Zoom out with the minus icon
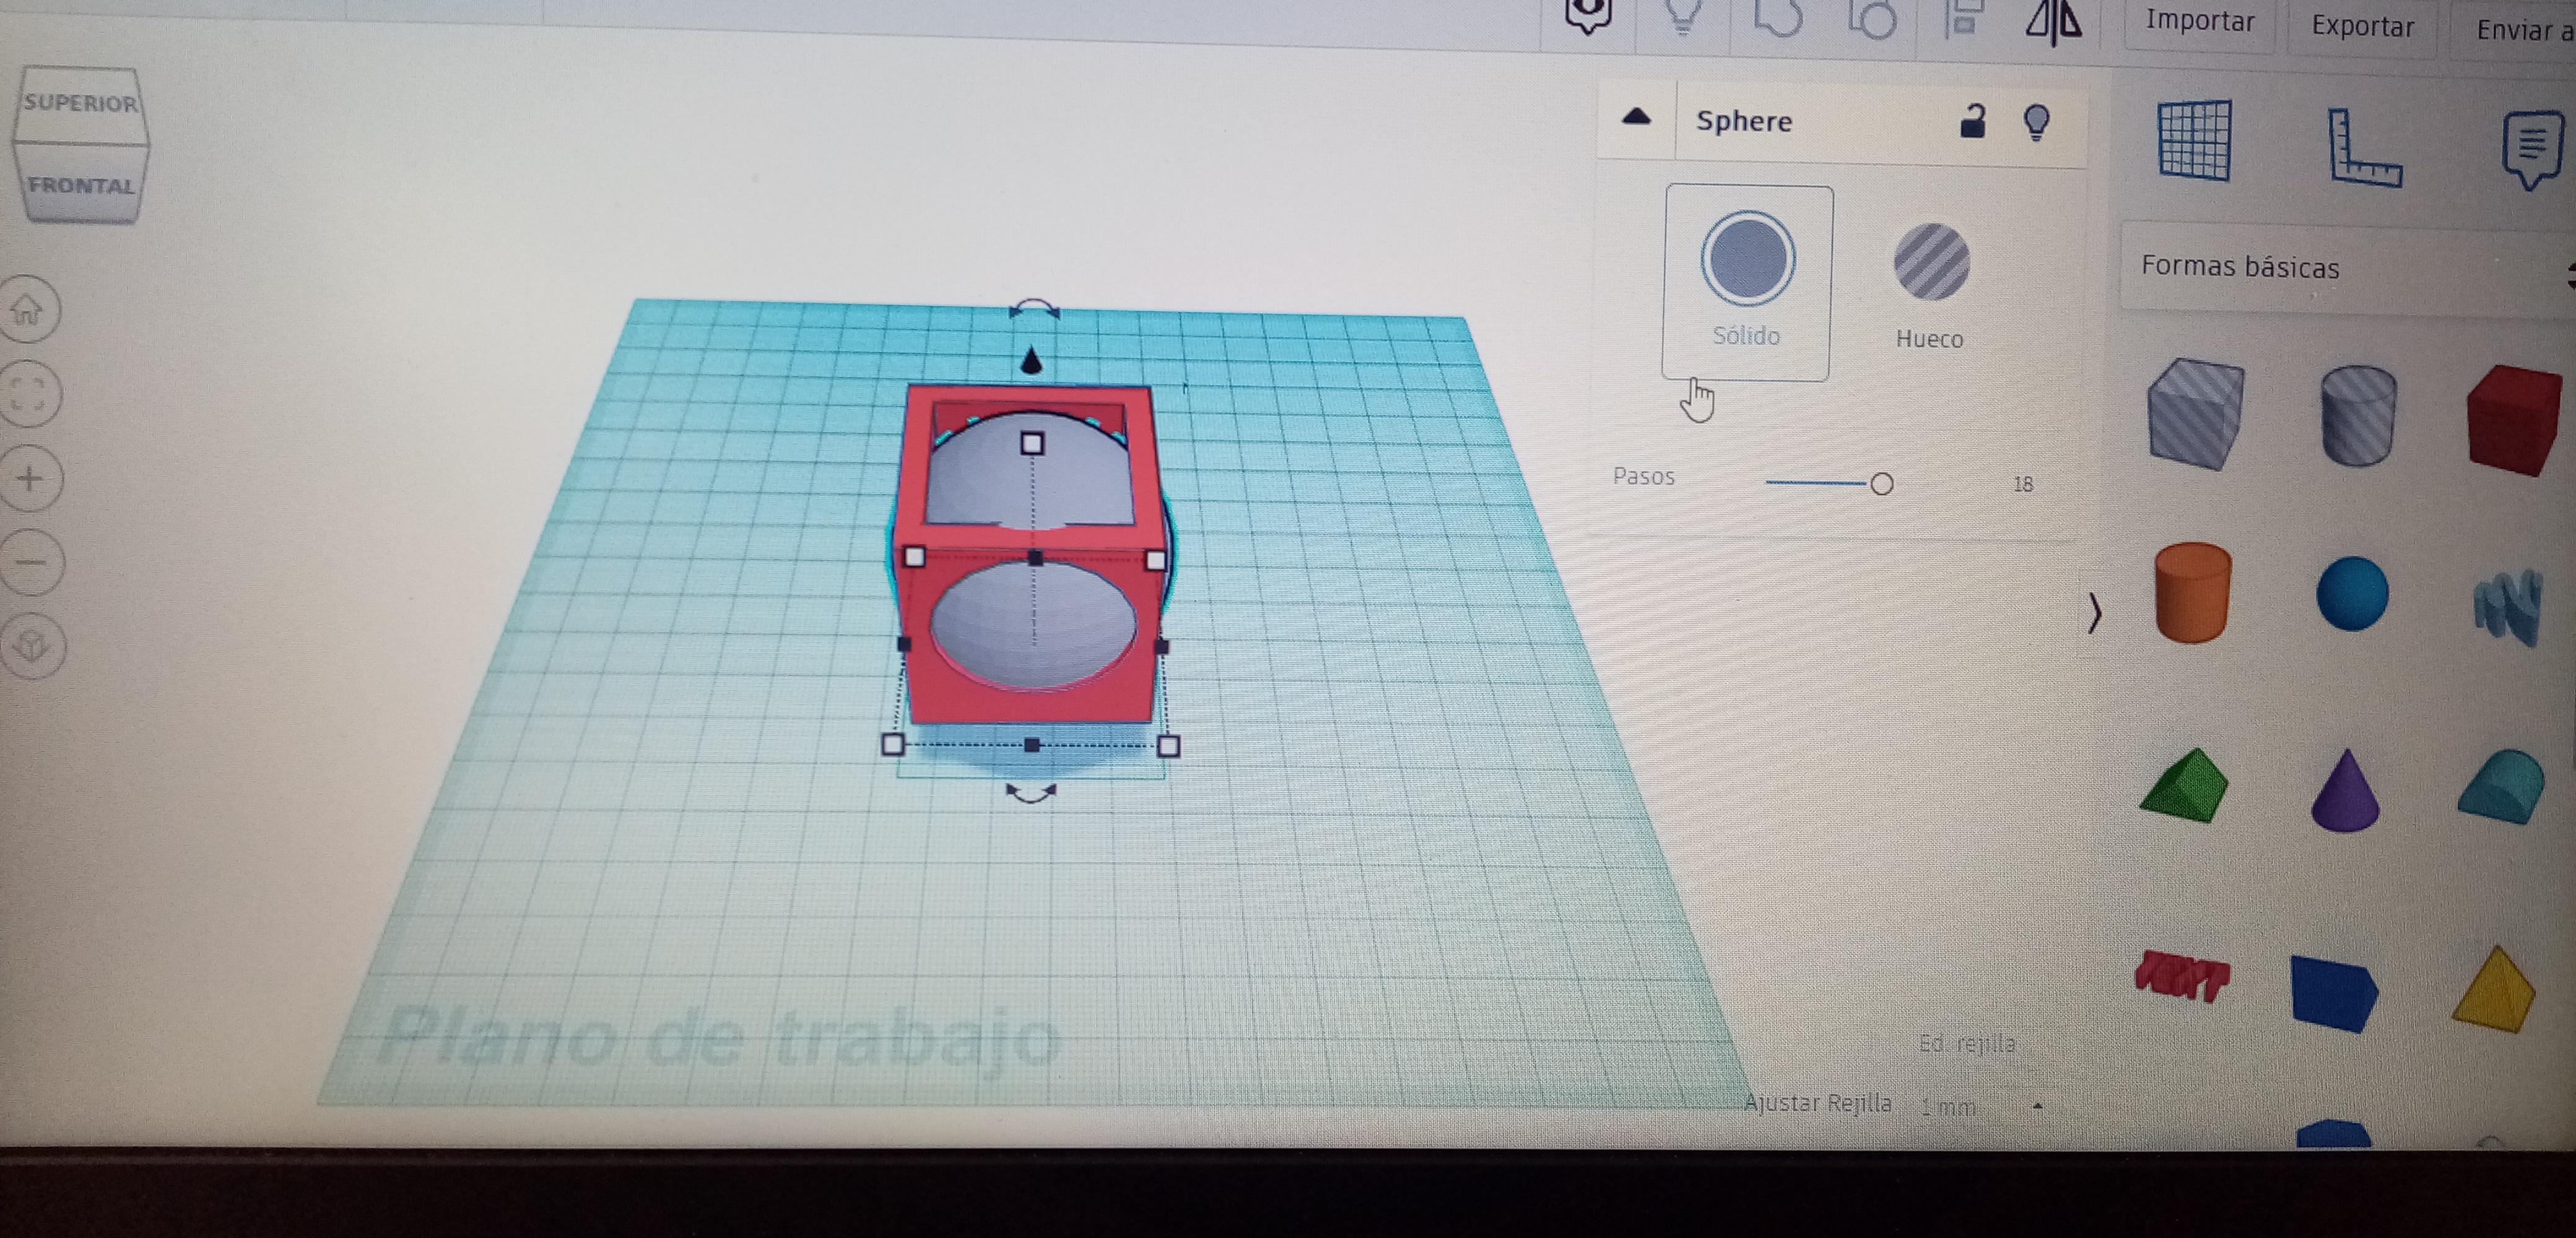Image resolution: width=2576 pixels, height=1238 pixels. [x=31, y=562]
